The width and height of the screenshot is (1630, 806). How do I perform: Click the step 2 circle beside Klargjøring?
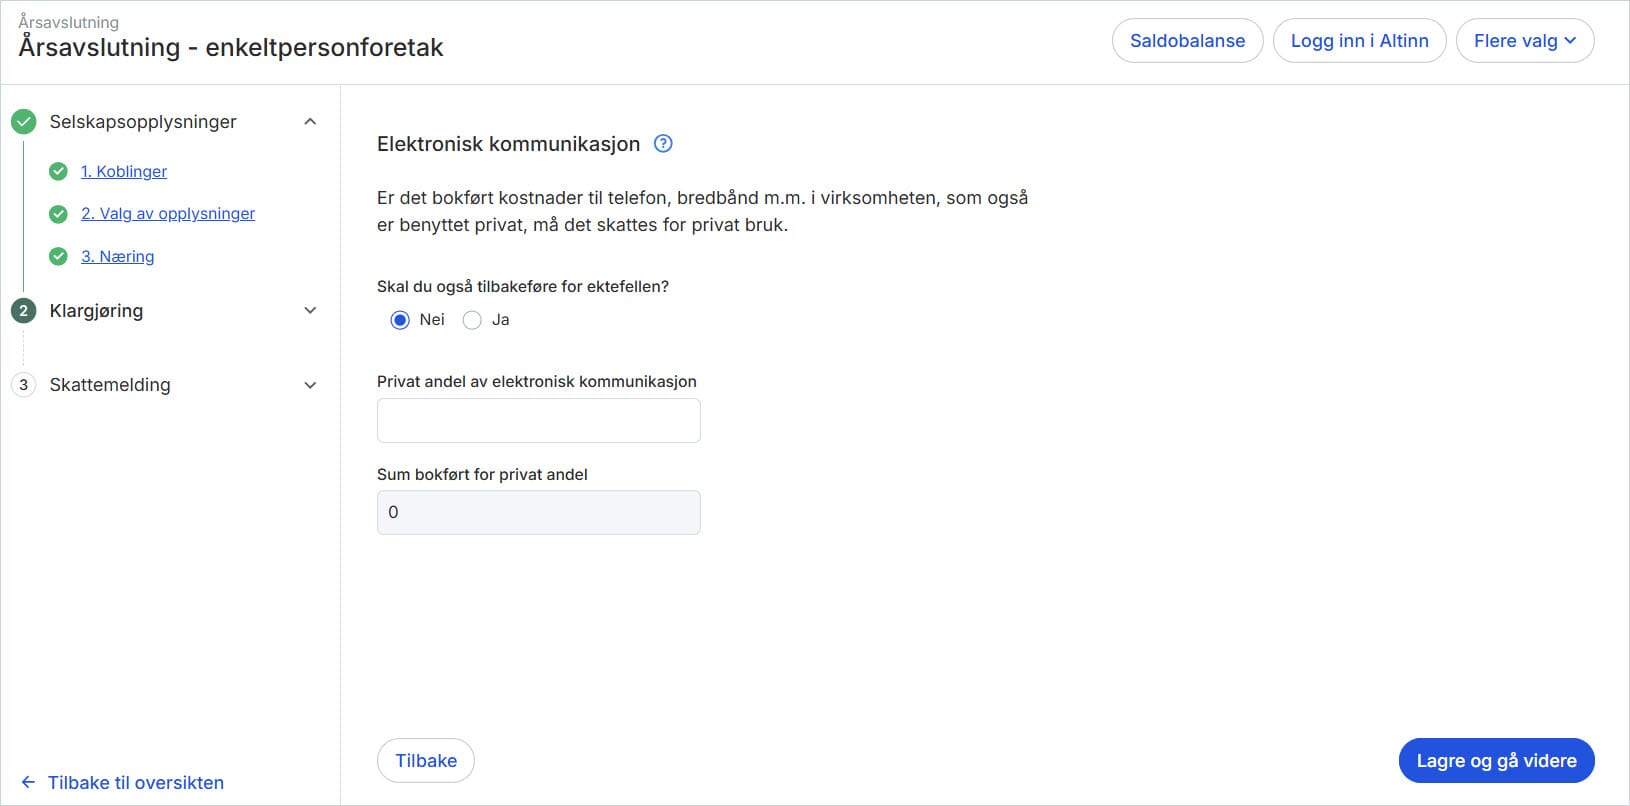click(23, 311)
